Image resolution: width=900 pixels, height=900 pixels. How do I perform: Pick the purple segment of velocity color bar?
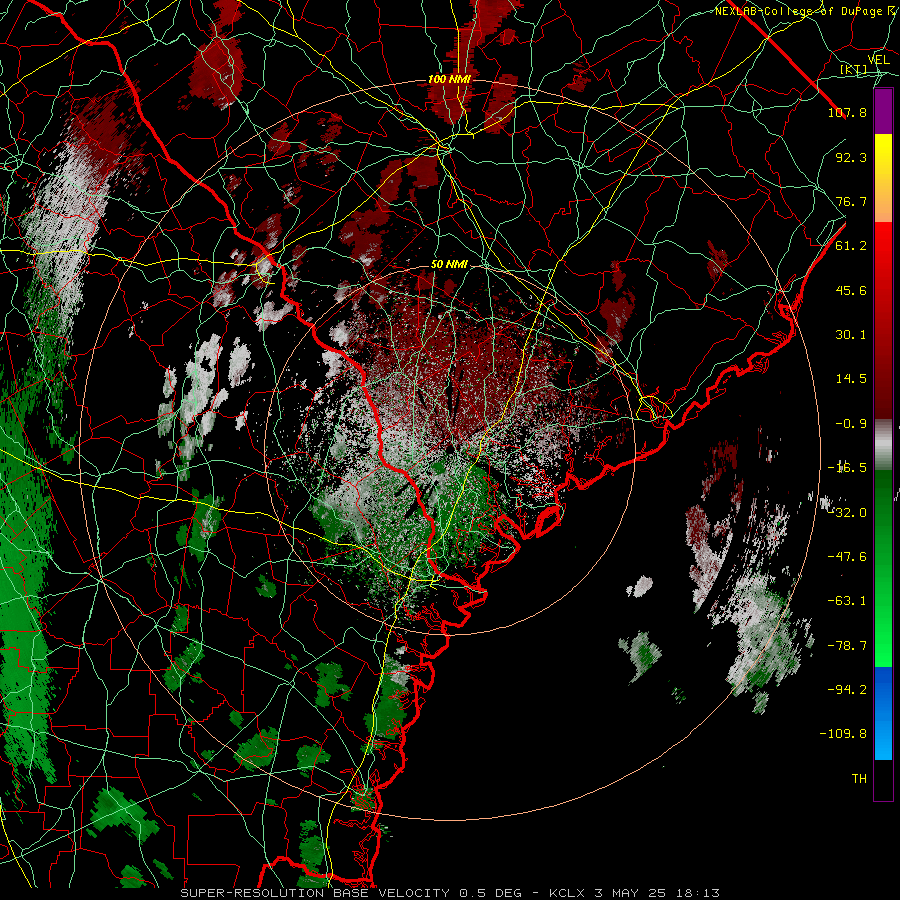883,112
